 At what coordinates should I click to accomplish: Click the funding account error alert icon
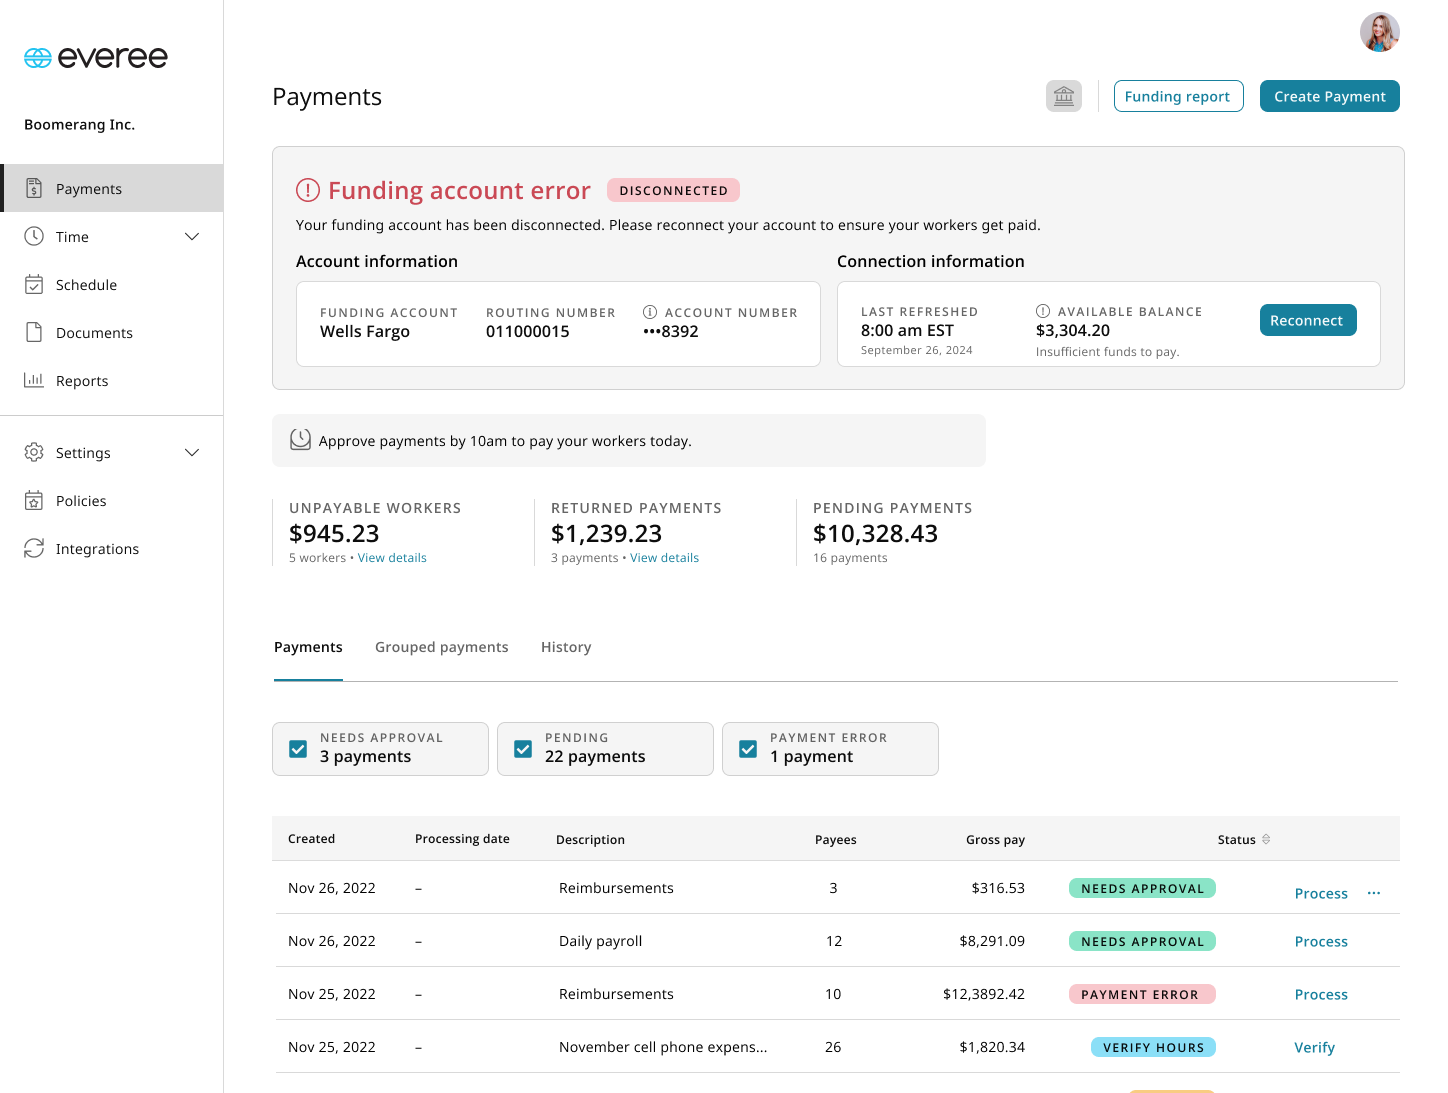point(308,190)
